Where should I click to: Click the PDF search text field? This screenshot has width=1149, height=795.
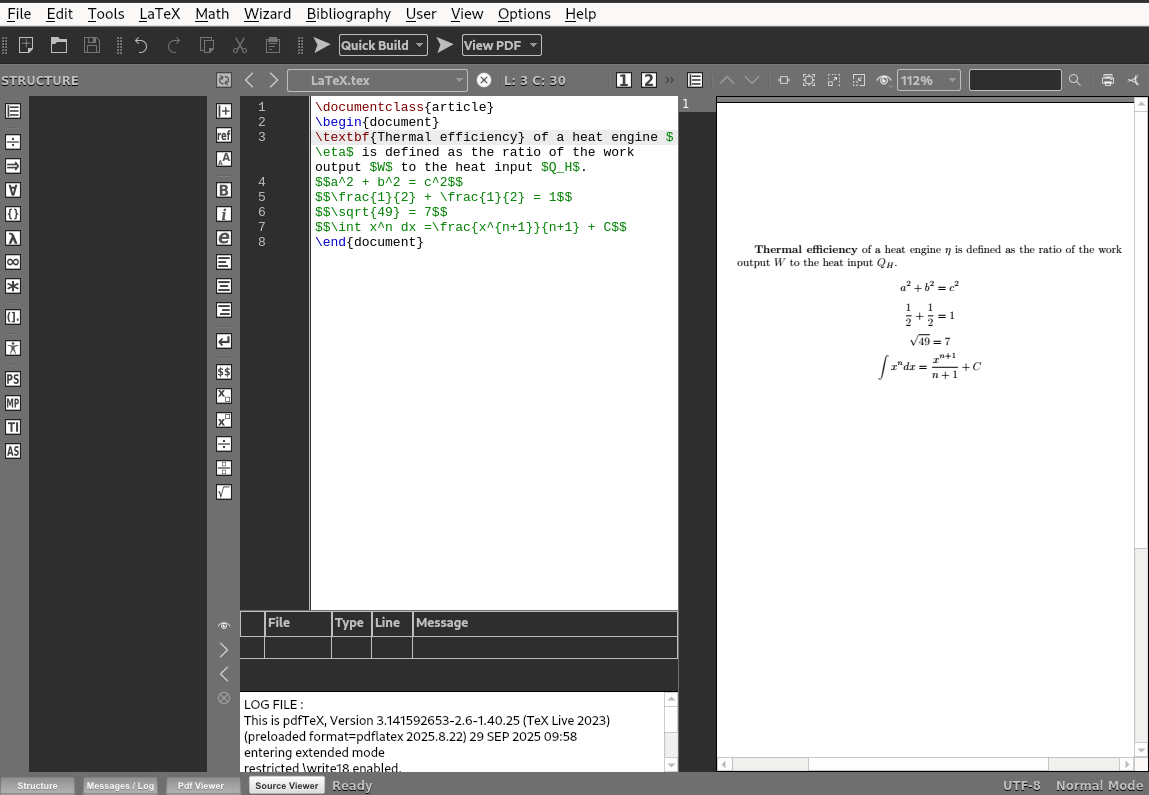(1014, 80)
